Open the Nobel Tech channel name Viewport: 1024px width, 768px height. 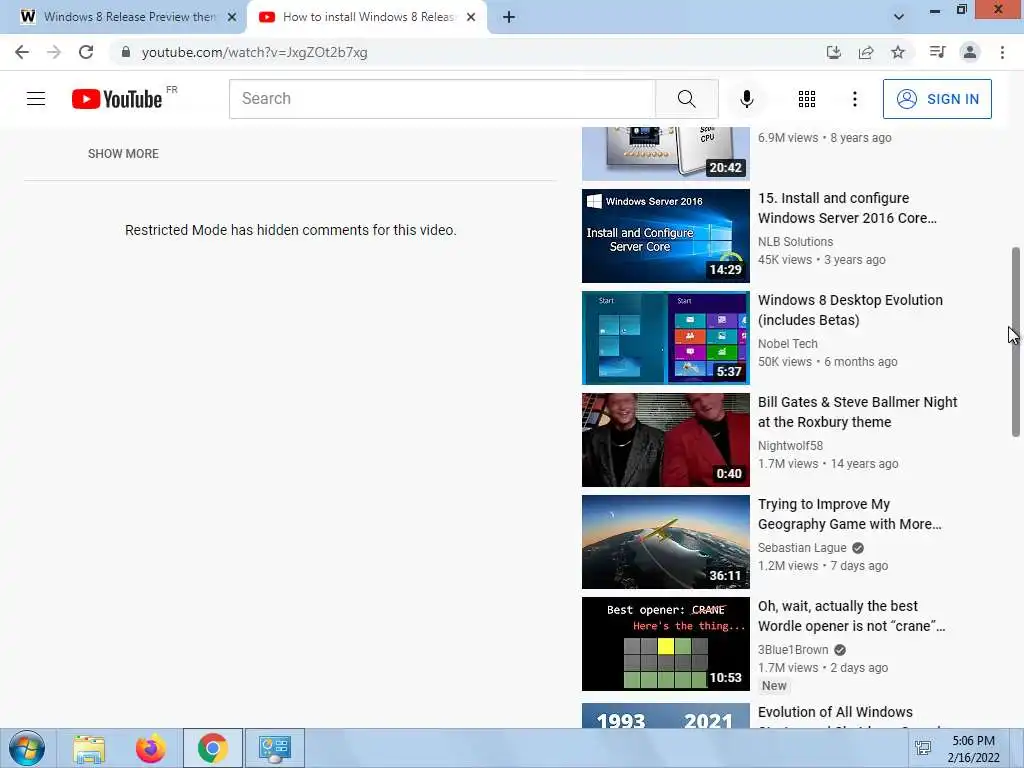pyautogui.click(x=788, y=344)
